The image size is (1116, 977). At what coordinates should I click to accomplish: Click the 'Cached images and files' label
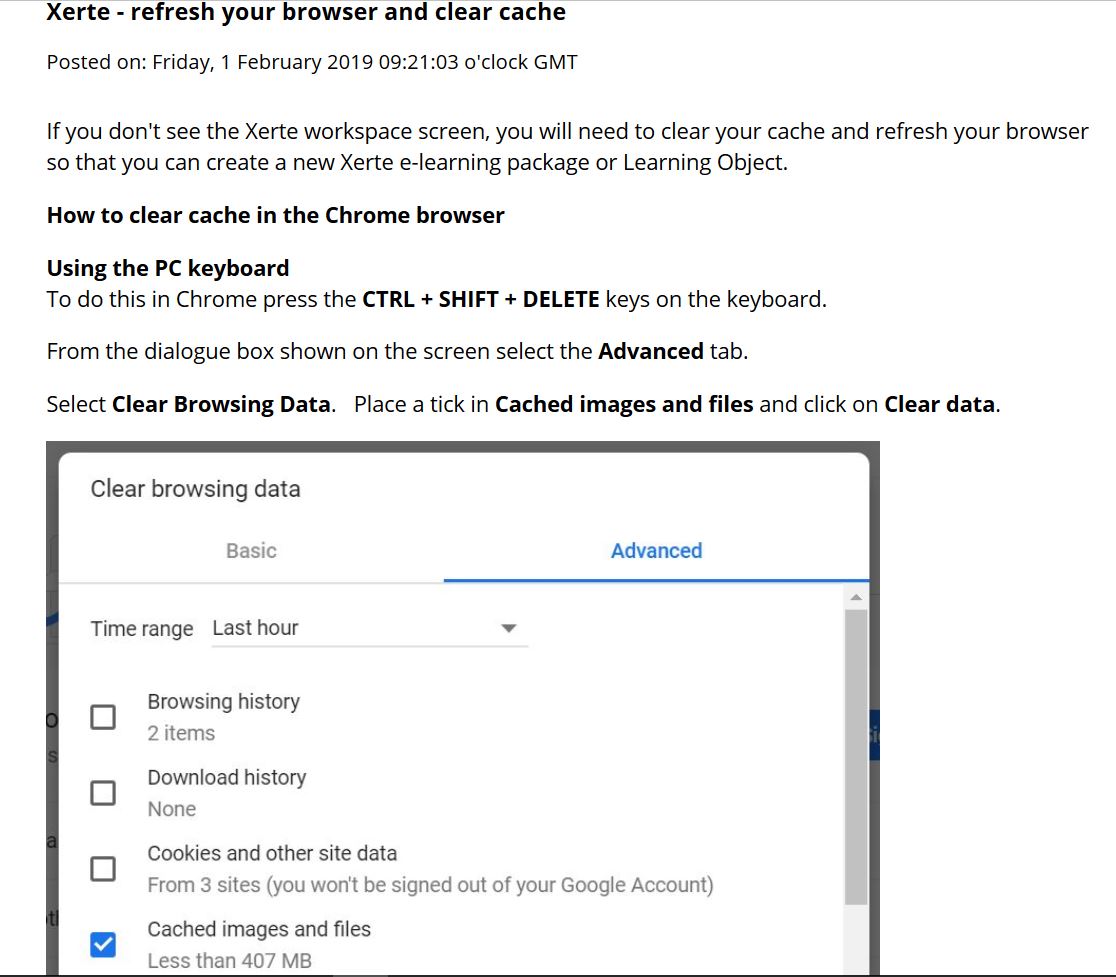pos(259,929)
